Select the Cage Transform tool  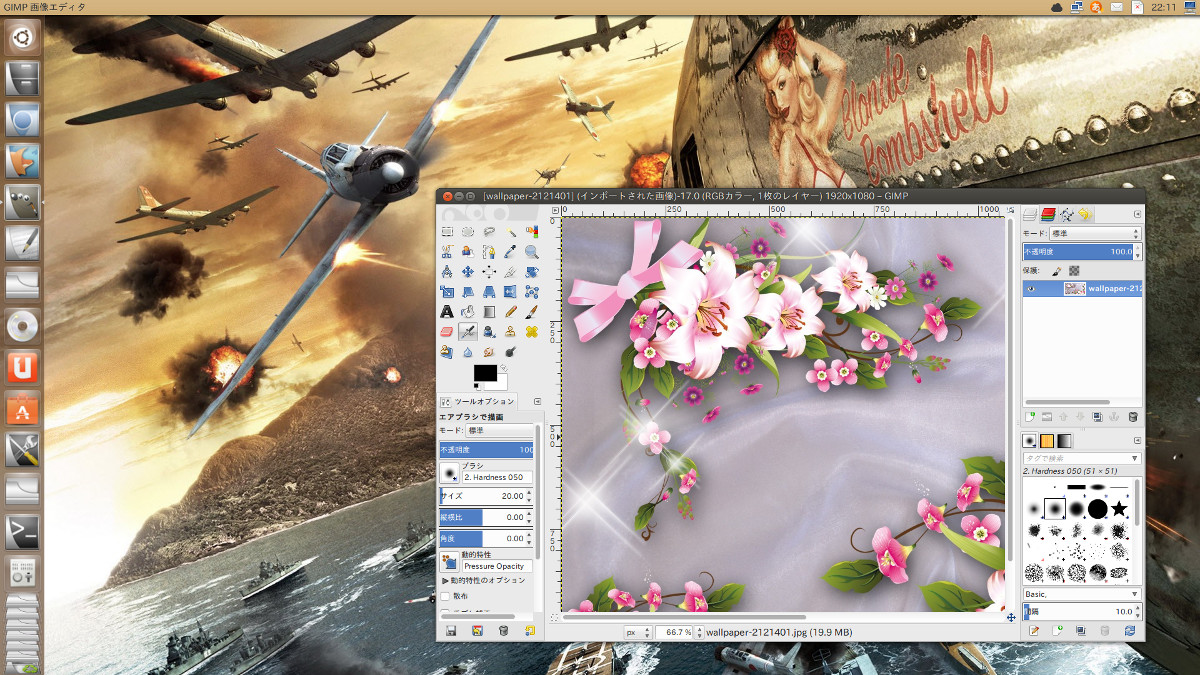tap(532, 291)
